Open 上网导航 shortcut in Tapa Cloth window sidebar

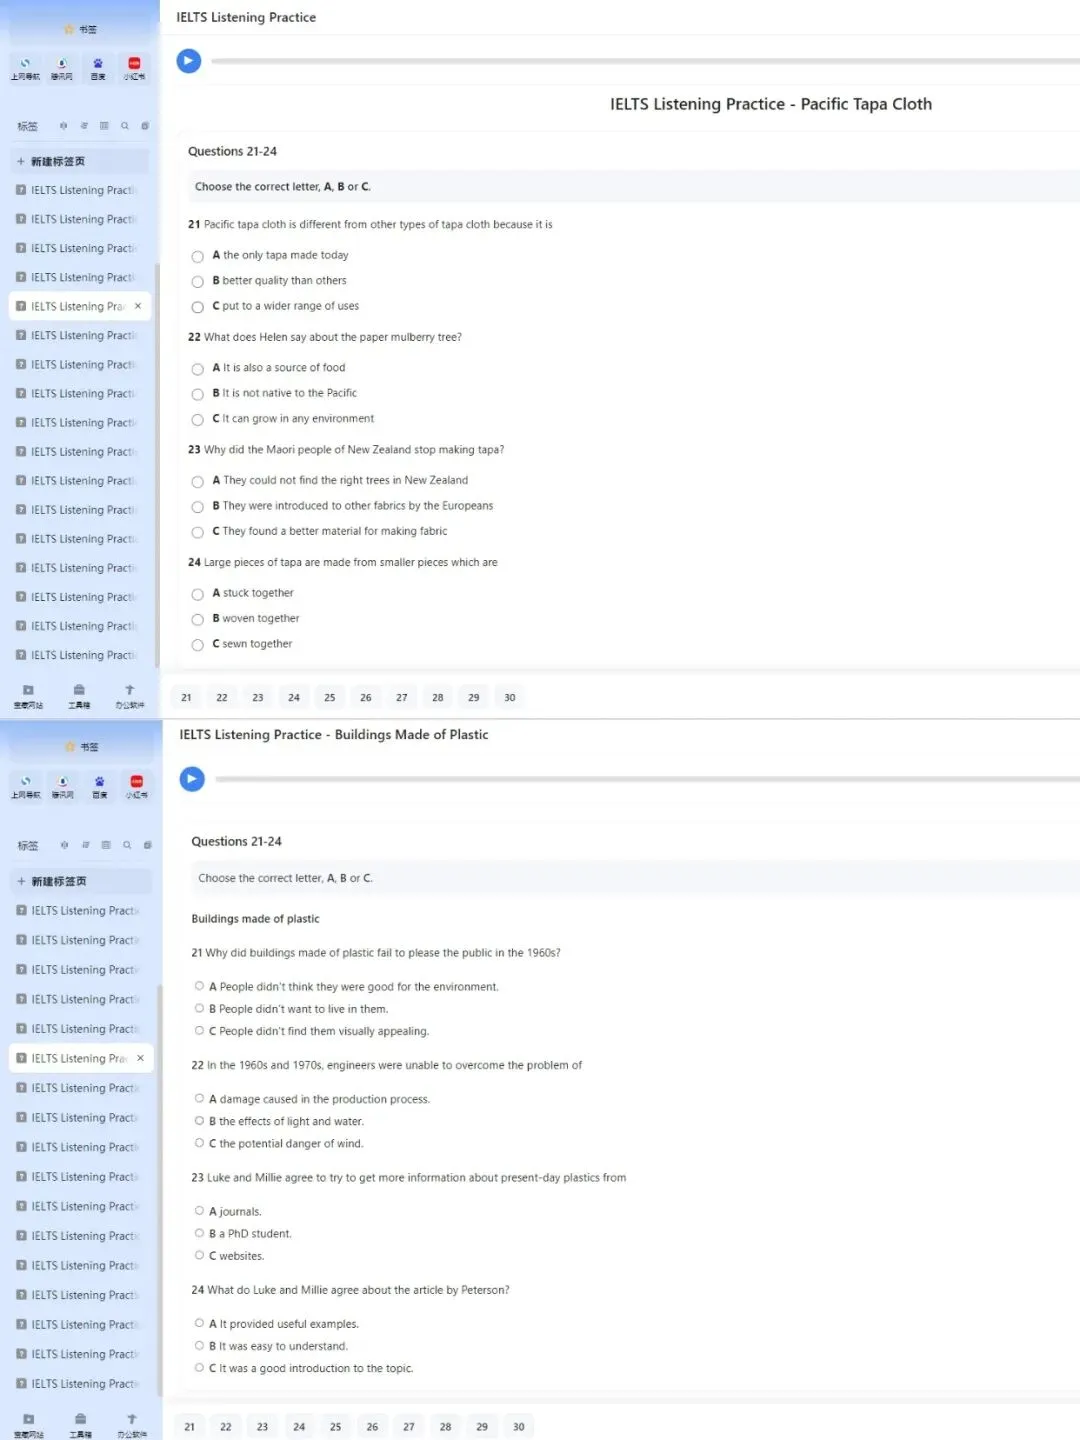pyautogui.click(x=25, y=69)
